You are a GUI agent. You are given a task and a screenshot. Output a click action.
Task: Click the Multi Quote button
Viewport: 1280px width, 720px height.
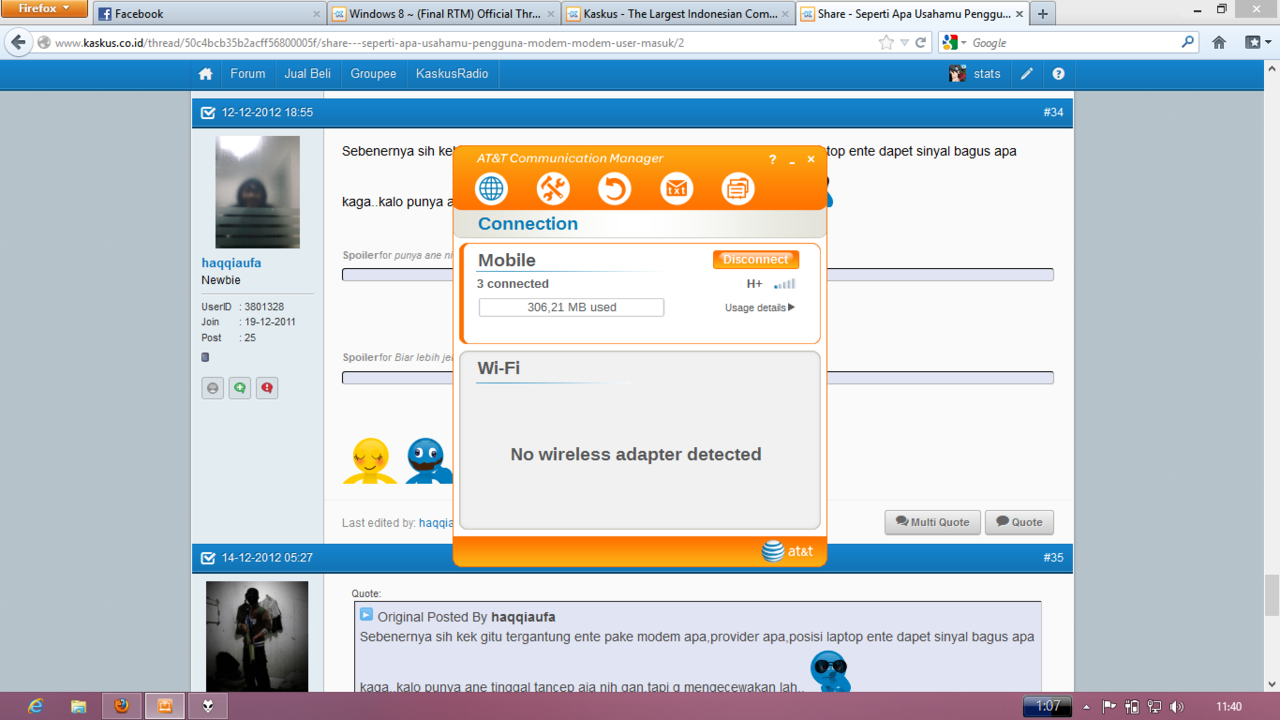tap(932, 522)
